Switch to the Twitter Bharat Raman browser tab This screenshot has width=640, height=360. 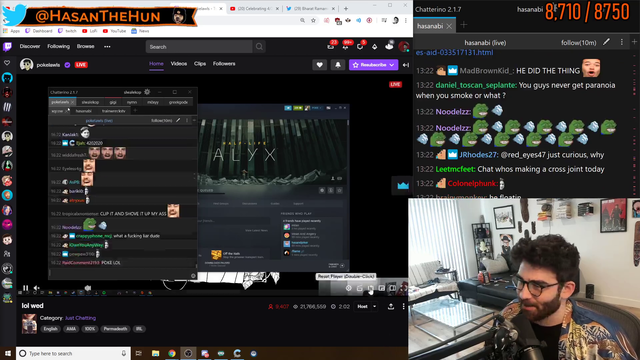(310, 9)
